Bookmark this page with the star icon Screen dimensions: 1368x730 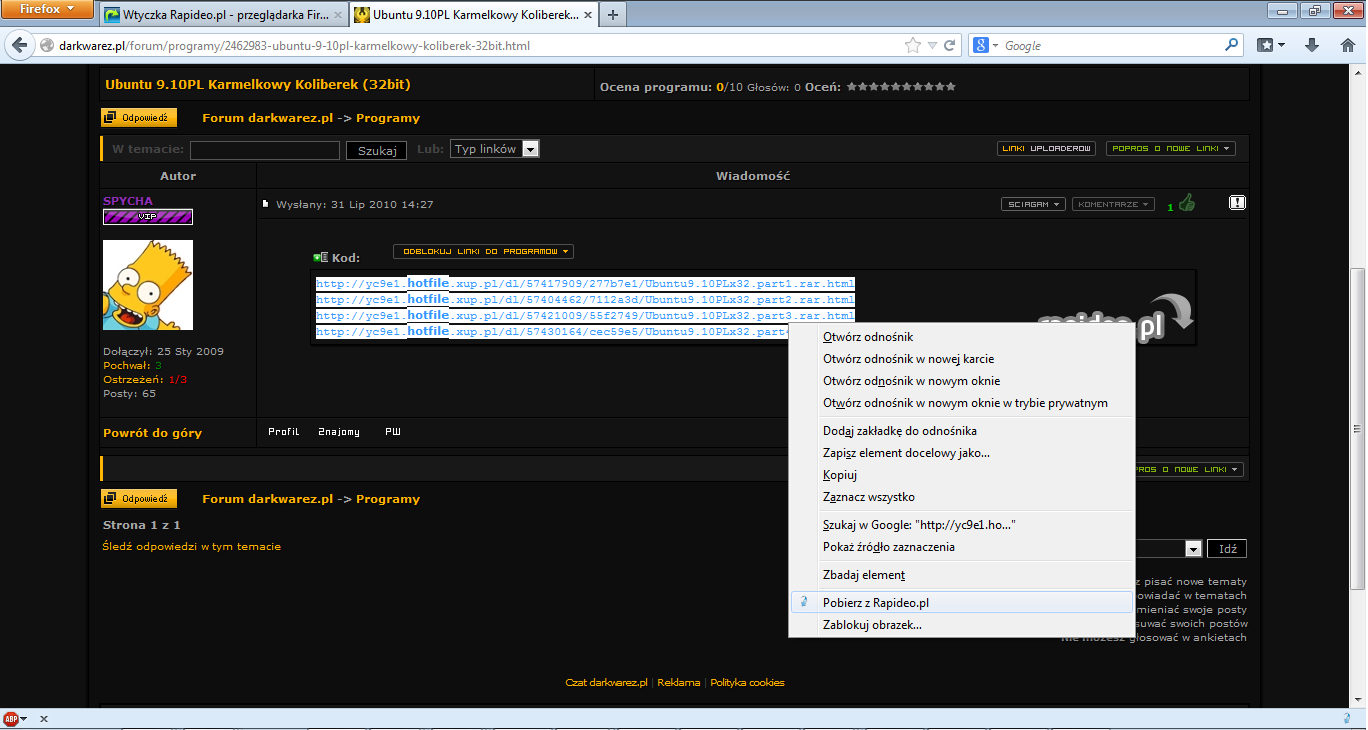click(912, 46)
